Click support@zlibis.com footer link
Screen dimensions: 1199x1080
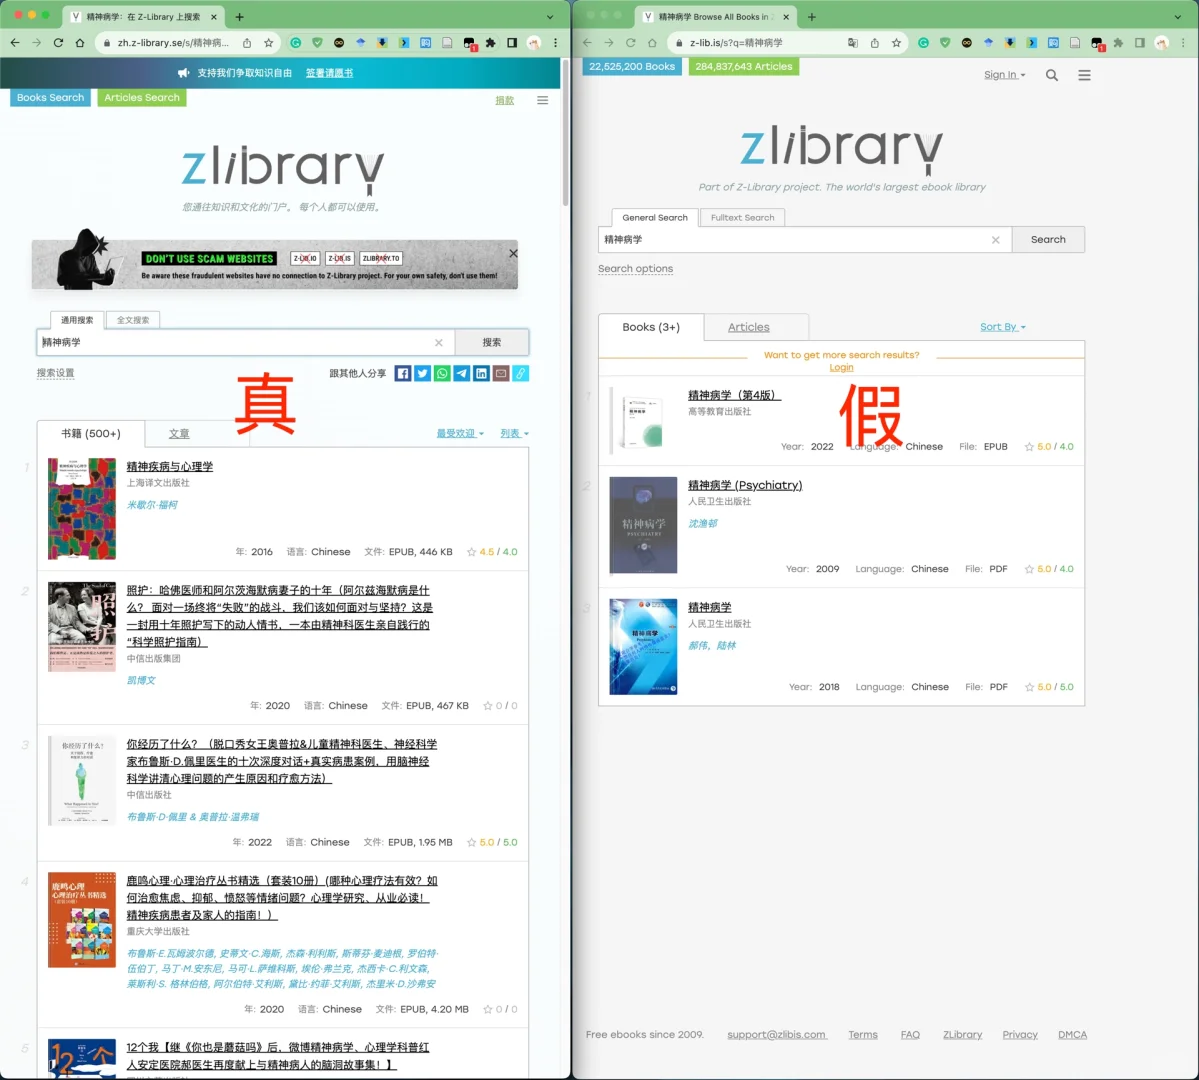click(777, 1034)
